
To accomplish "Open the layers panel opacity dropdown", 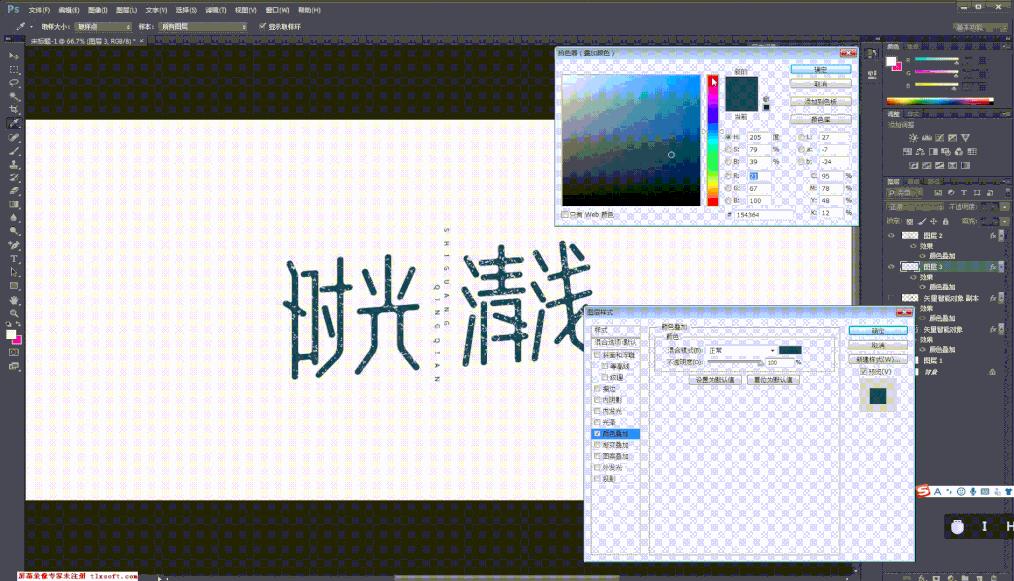I will coord(1003,206).
